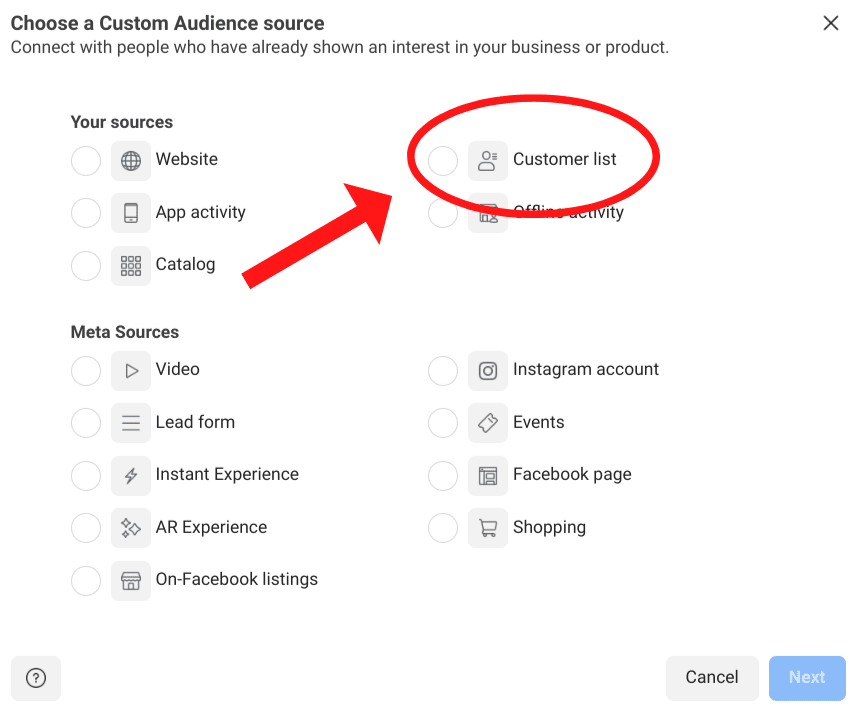Image resolution: width=852 pixels, height=707 pixels.
Task: Click the Next button
Action: (x=806, y=678)
